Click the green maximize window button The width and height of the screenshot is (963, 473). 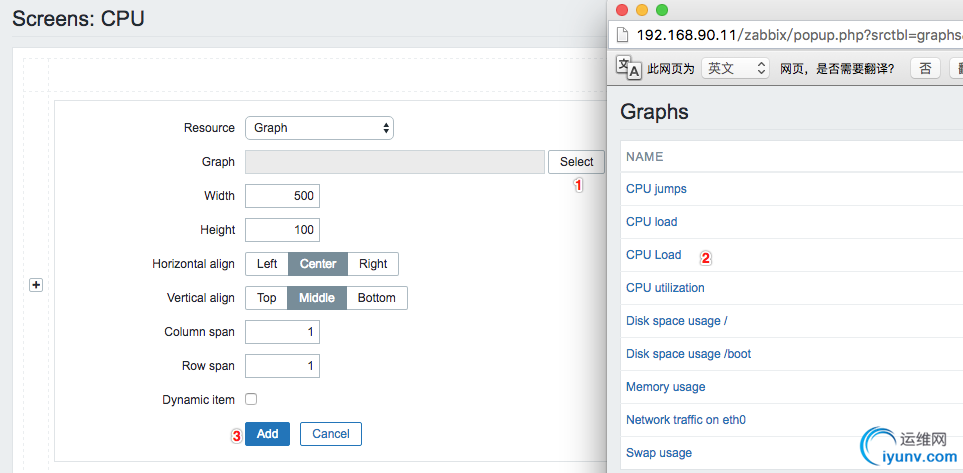pyautogui.click(x=661, y=10)
